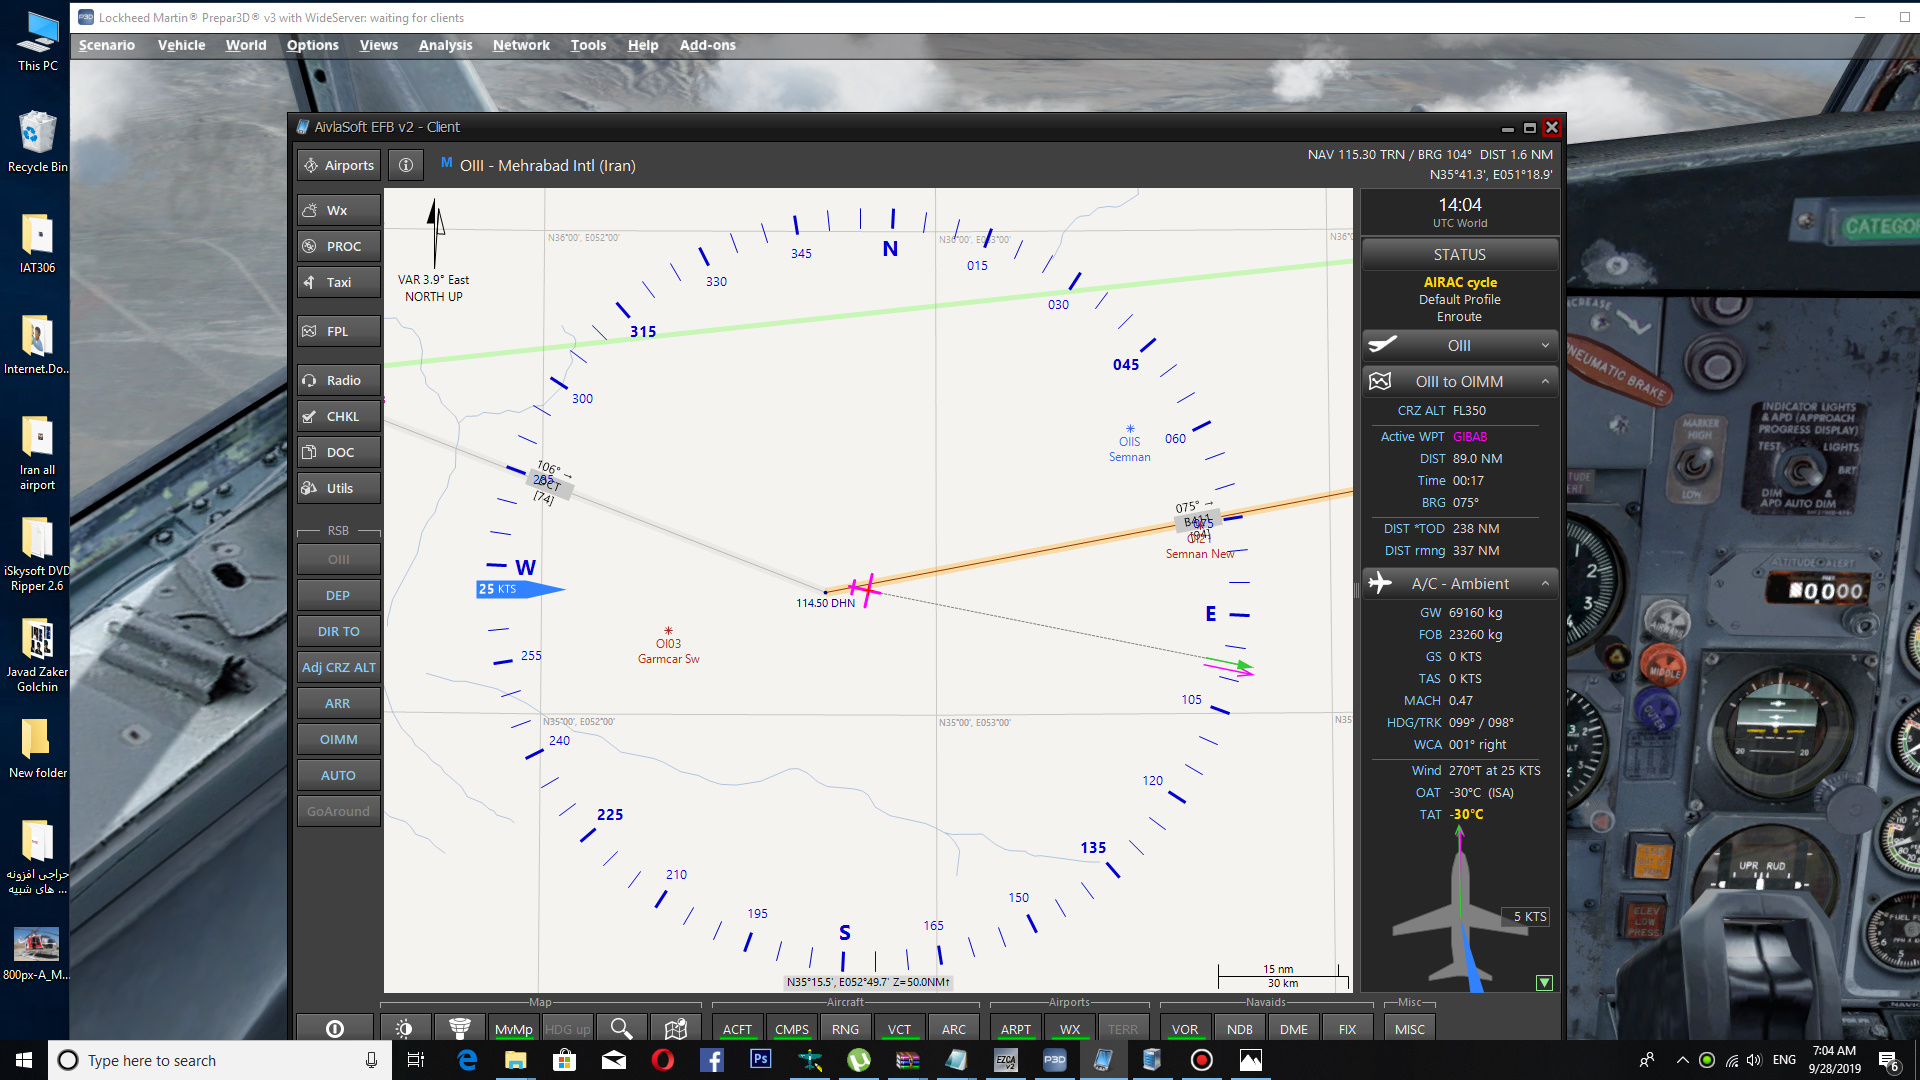Image resolution: width=1920 pixels, height=1080 pixels.
Task: Open the Options menu
Action: [x=313, y=45]
